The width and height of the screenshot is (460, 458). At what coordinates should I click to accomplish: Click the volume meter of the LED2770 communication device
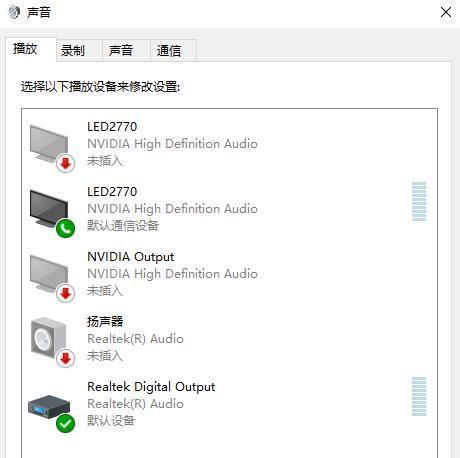[x=419, y=202]
